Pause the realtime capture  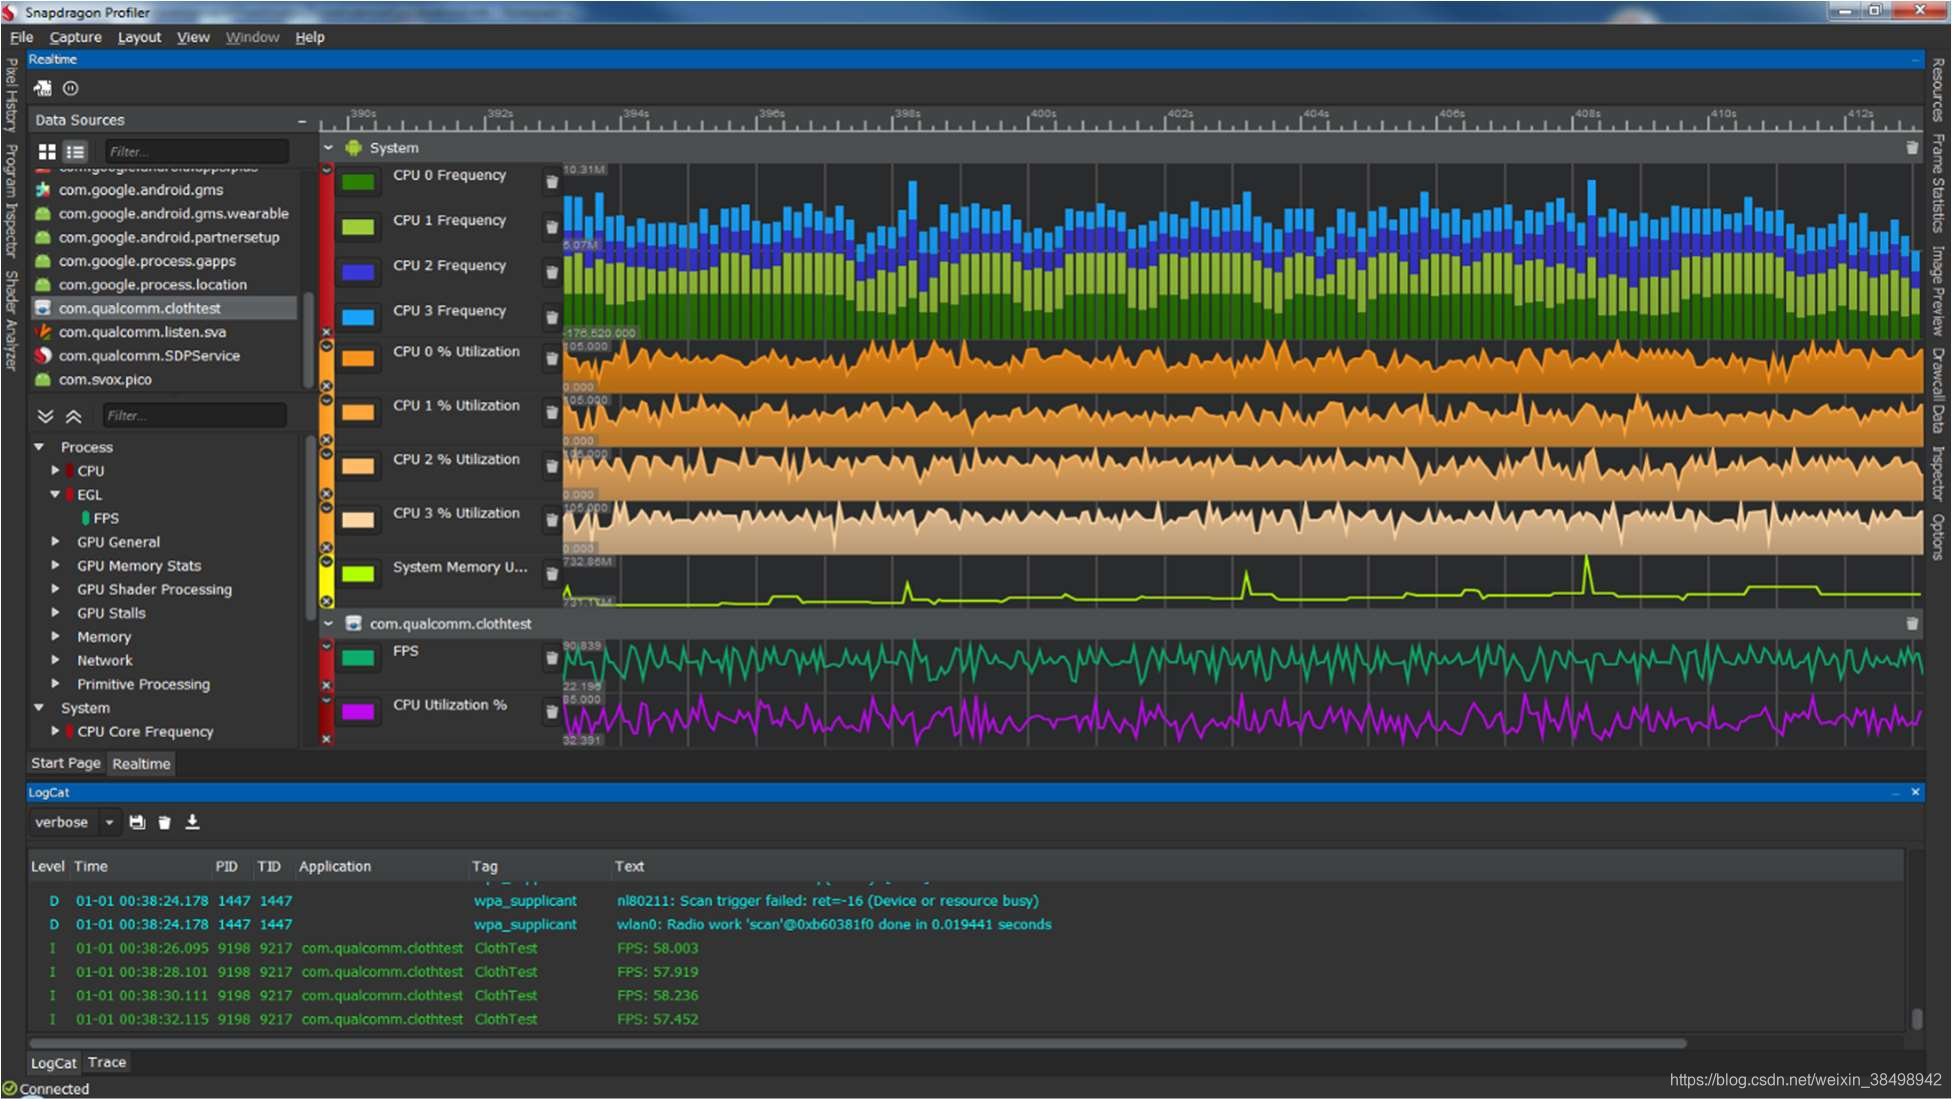click(x=71, y=88)
